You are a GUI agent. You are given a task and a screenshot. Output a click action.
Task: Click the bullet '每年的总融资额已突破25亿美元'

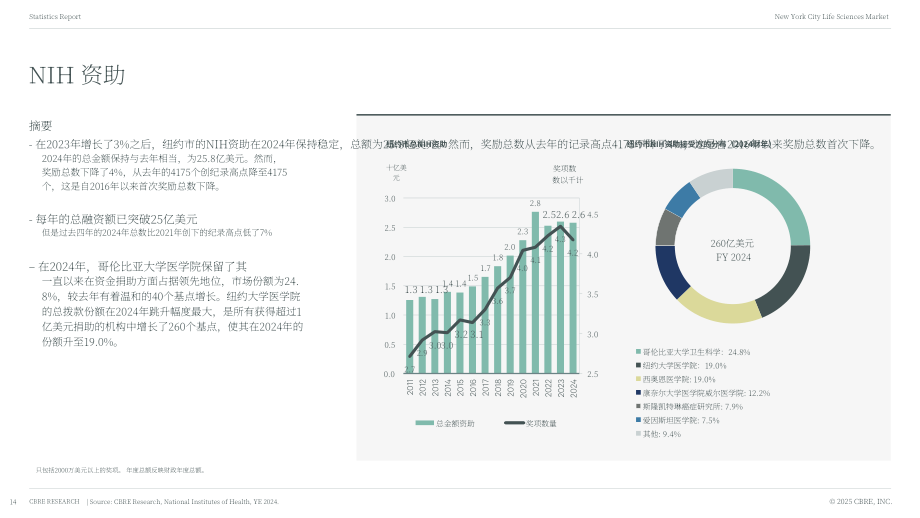point(116,219)
